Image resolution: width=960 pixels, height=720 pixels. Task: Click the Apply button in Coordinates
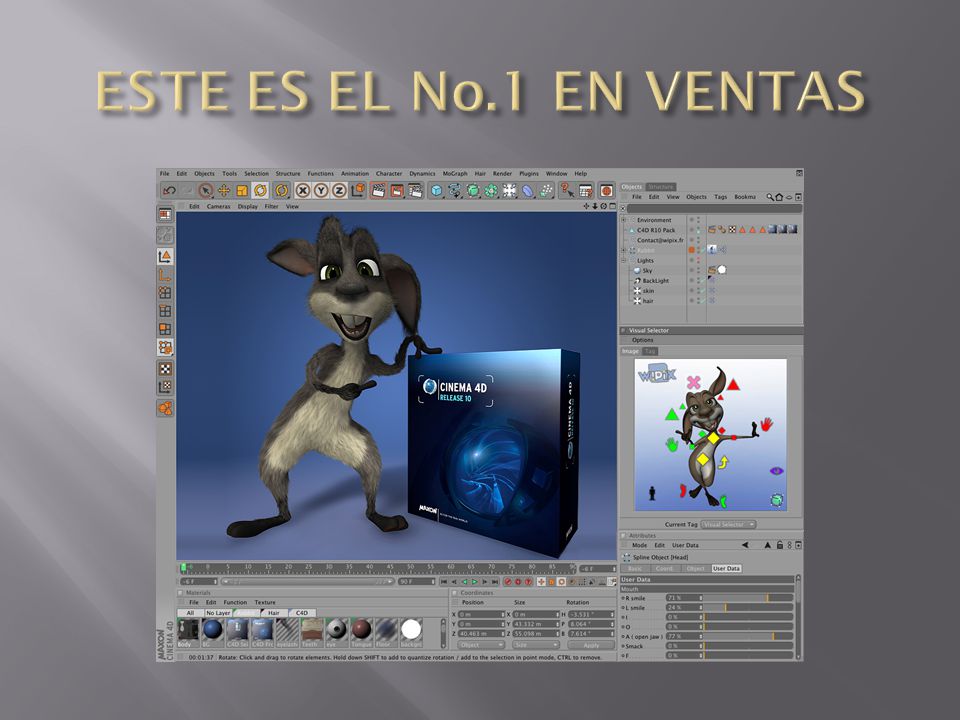(591, 645)
